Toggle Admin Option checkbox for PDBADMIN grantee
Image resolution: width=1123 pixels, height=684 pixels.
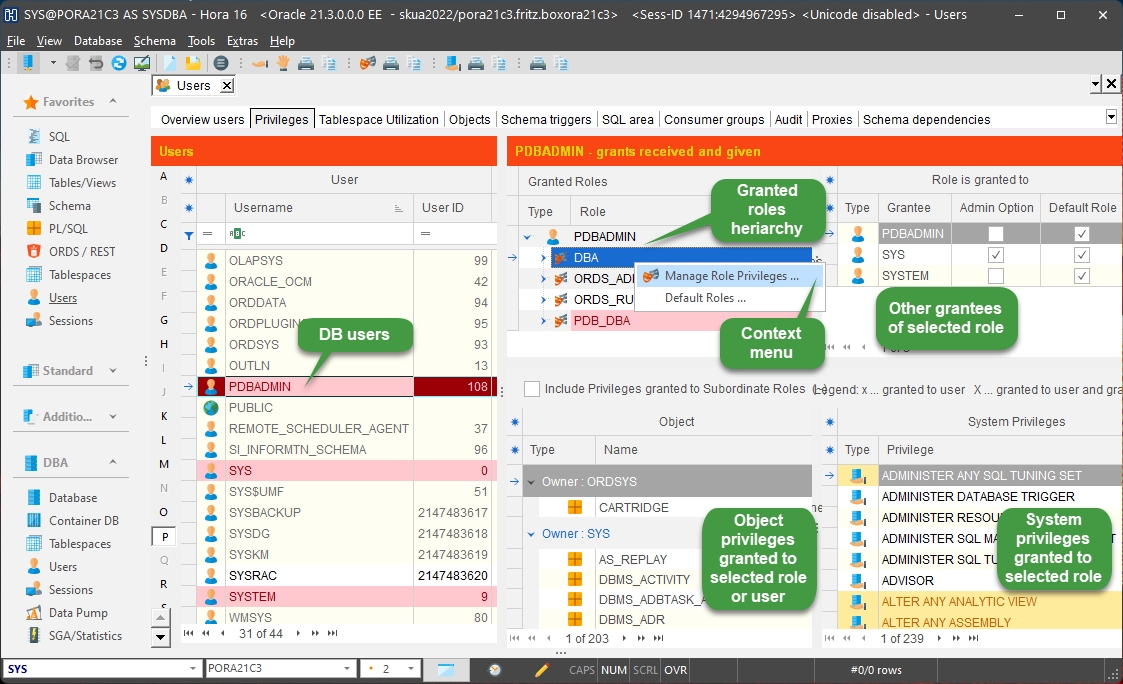click(996, 233)
